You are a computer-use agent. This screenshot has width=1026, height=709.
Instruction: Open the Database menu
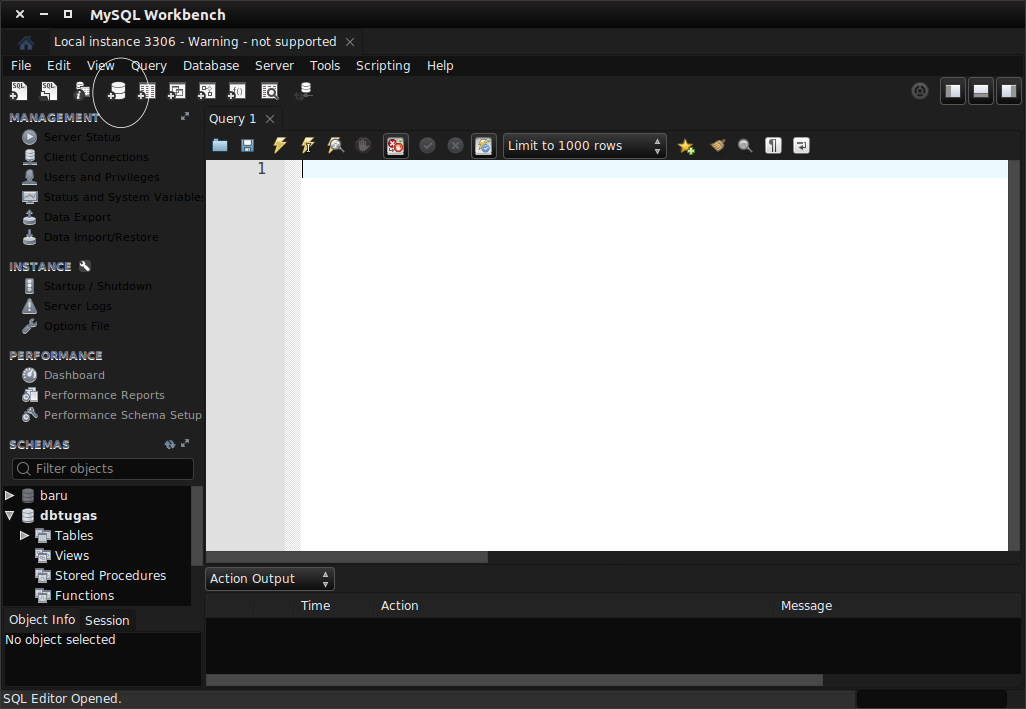[x=211, y=65]
